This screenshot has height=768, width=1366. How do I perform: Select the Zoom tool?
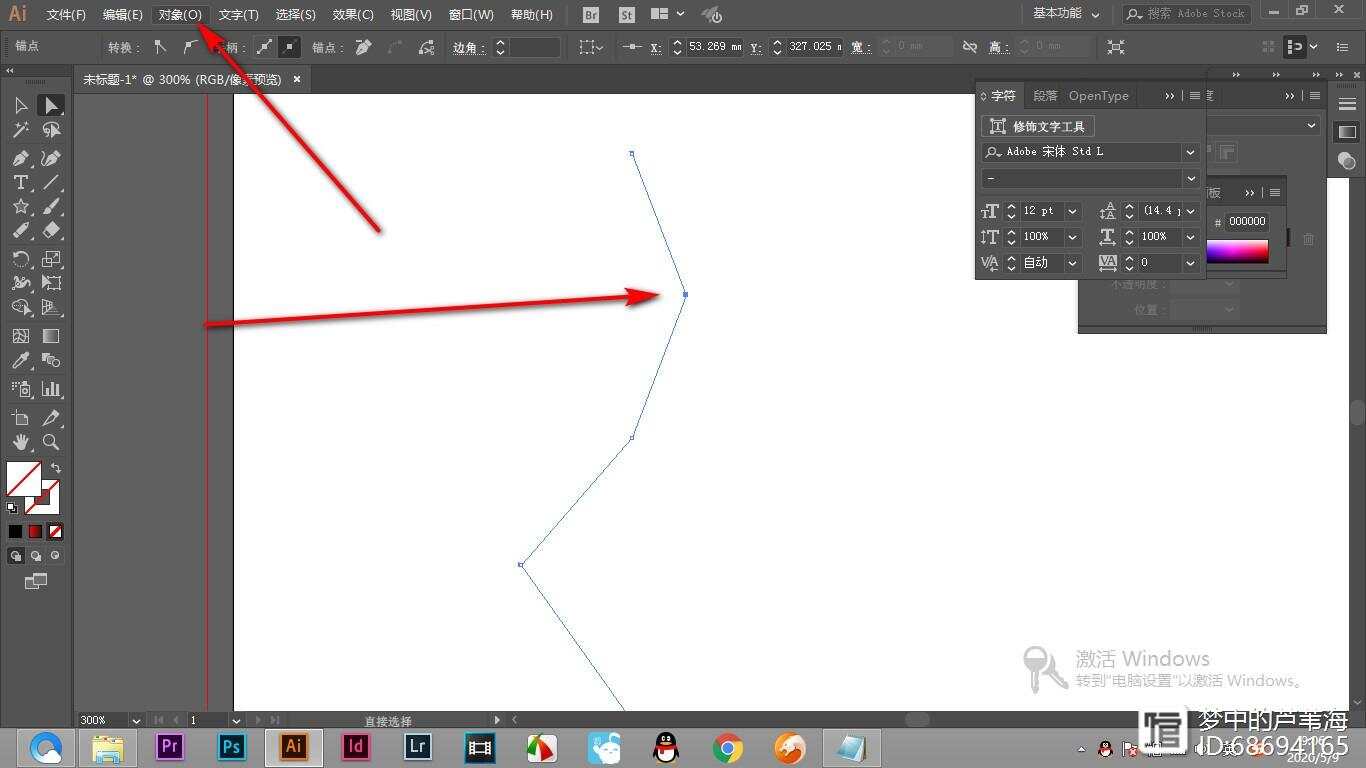[x=51, y=442]
